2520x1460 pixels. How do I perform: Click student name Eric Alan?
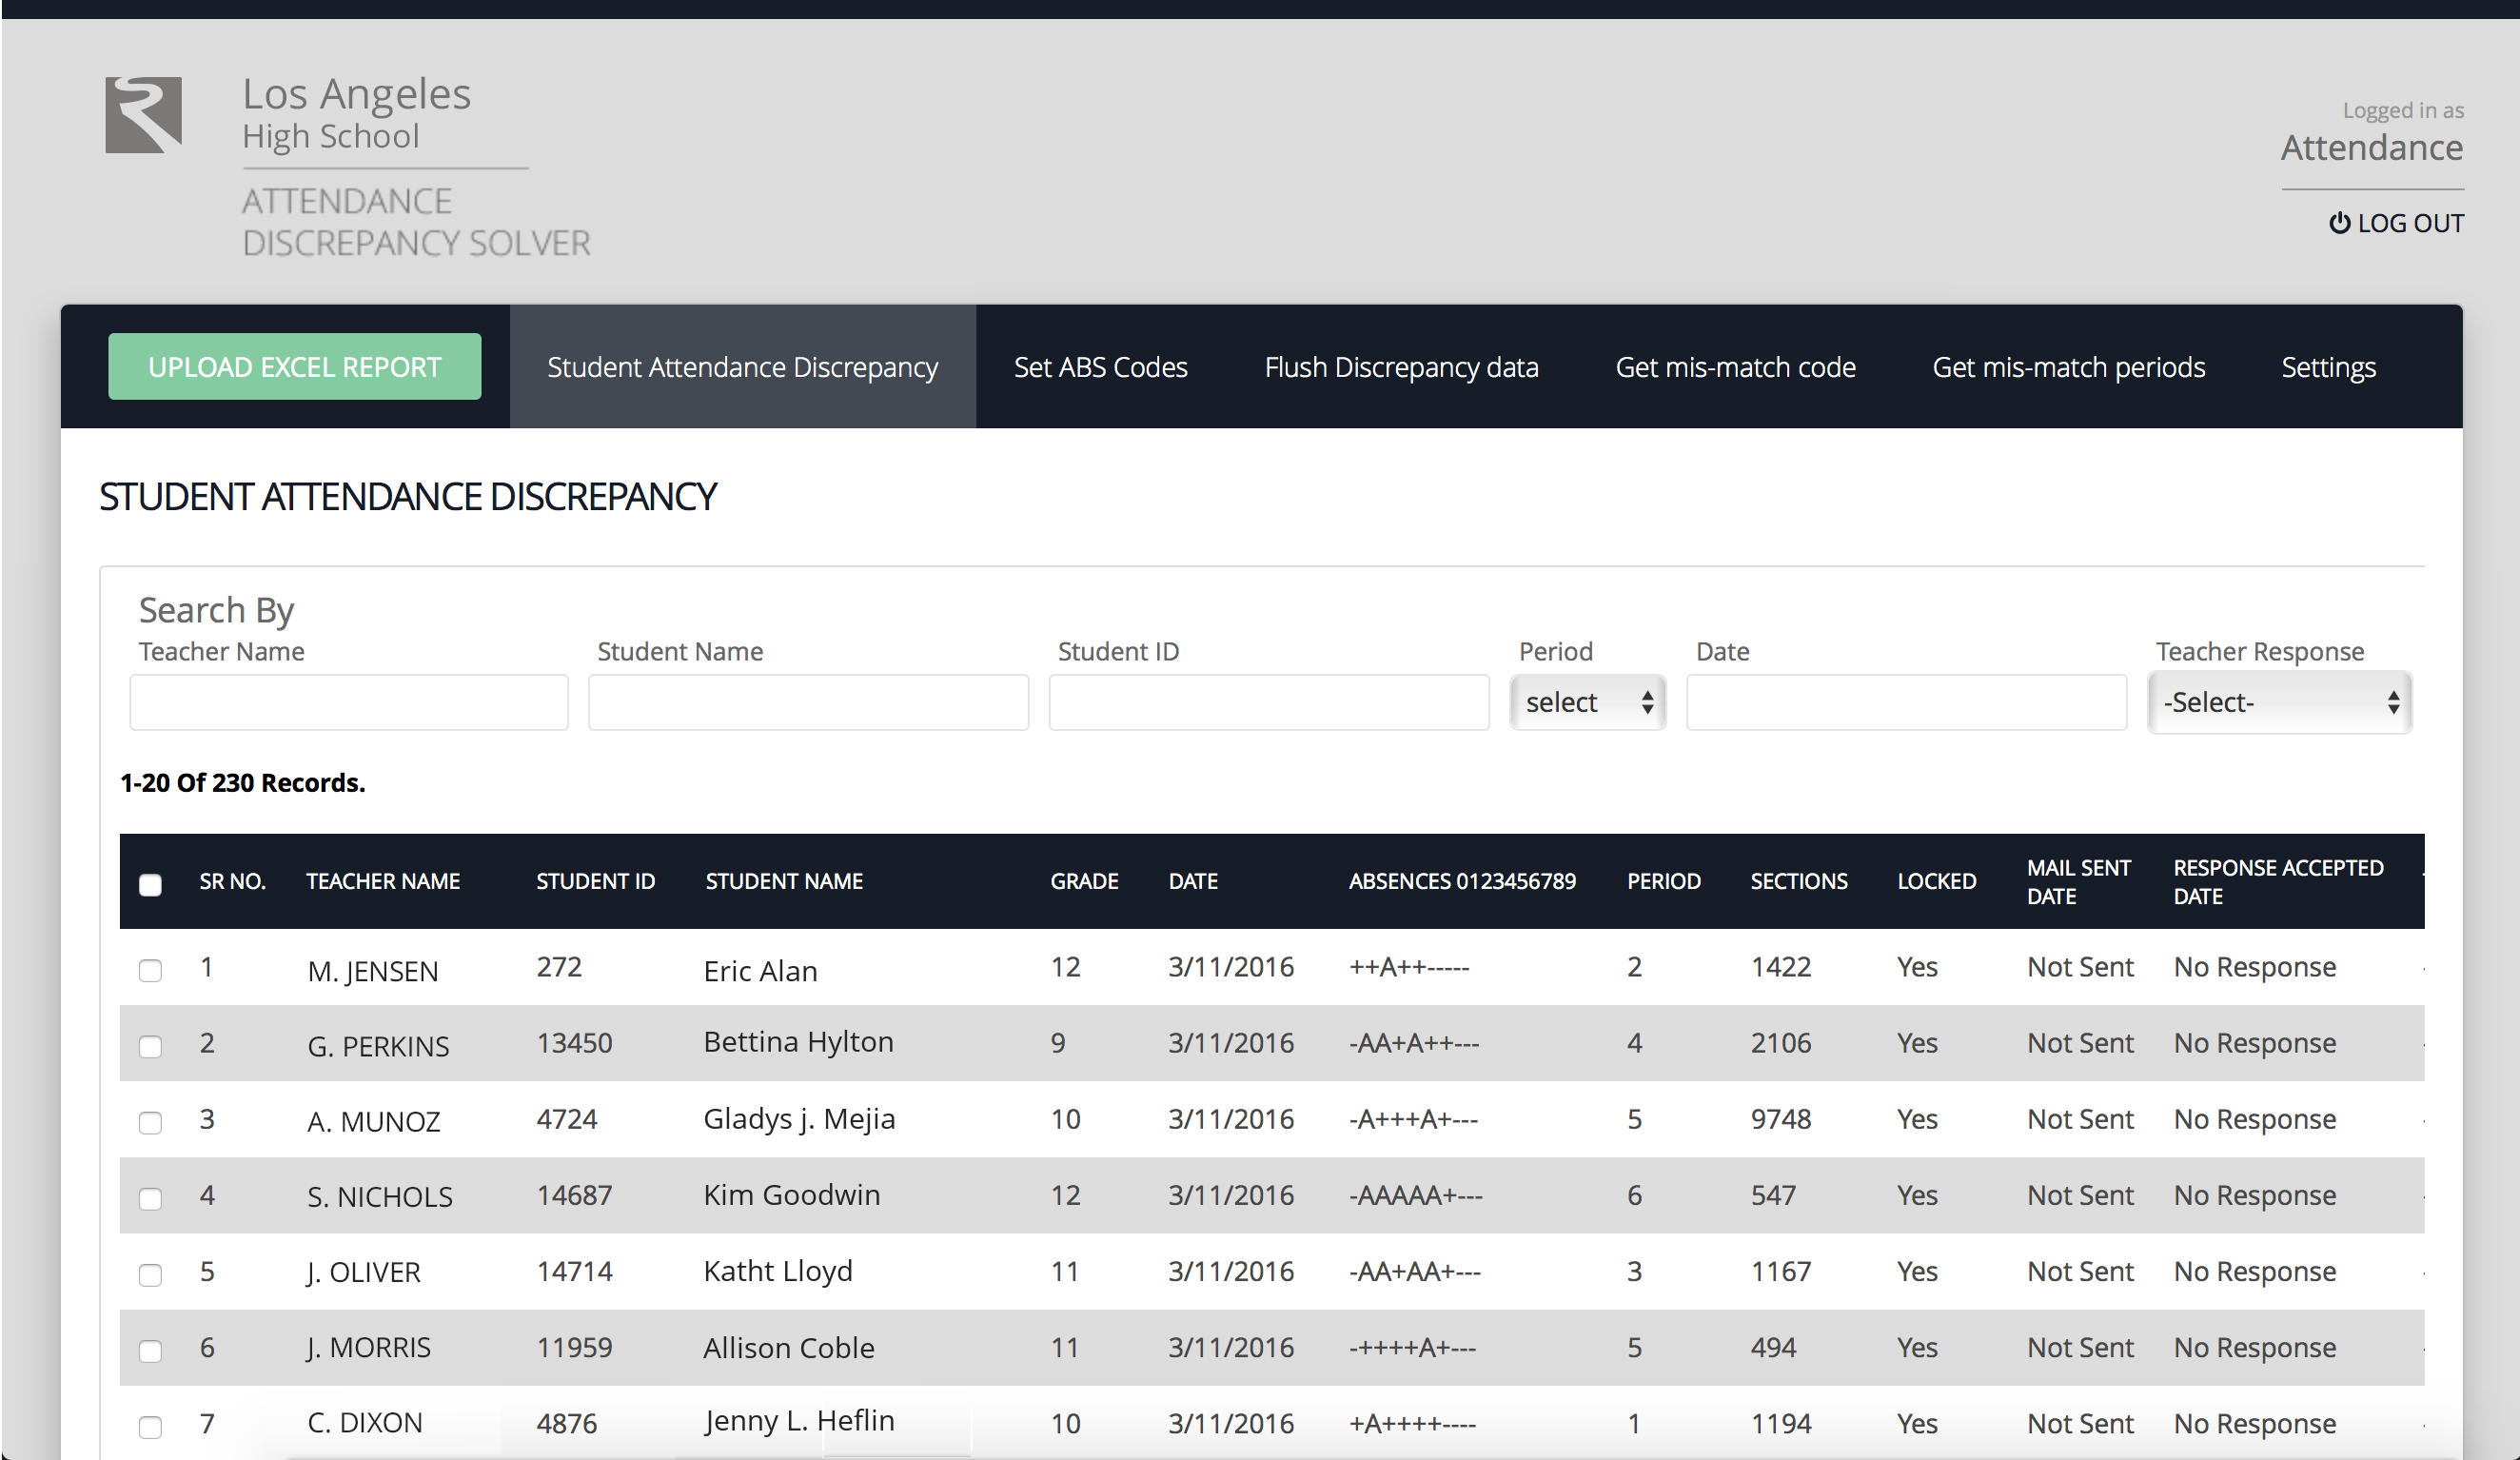(760, 970)
